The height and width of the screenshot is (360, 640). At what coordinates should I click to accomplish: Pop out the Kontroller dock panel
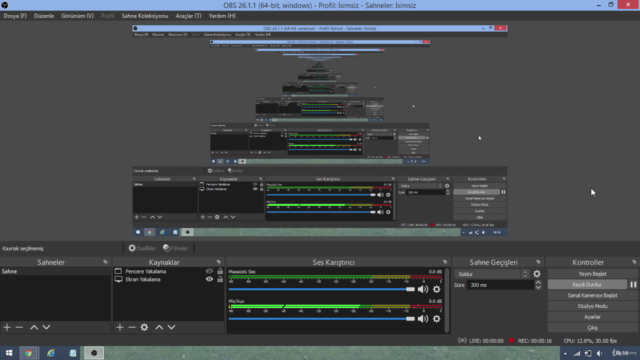634,262
